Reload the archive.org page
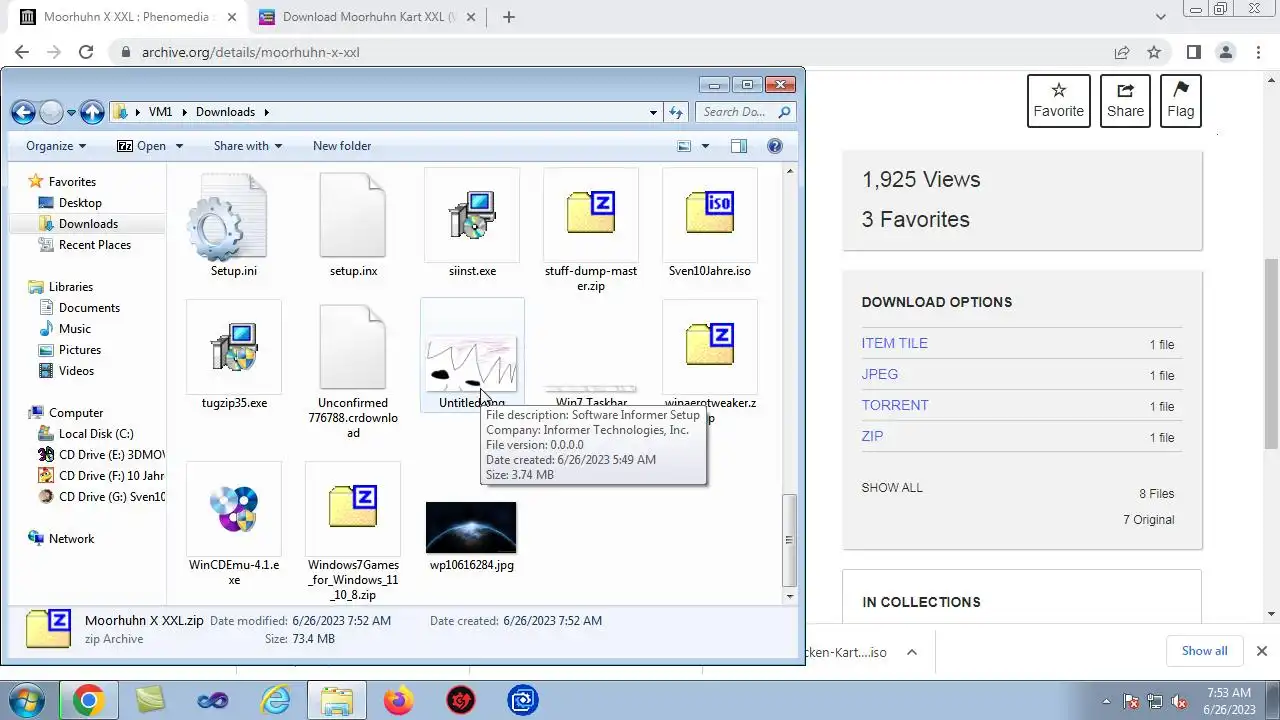 (86, 52)
